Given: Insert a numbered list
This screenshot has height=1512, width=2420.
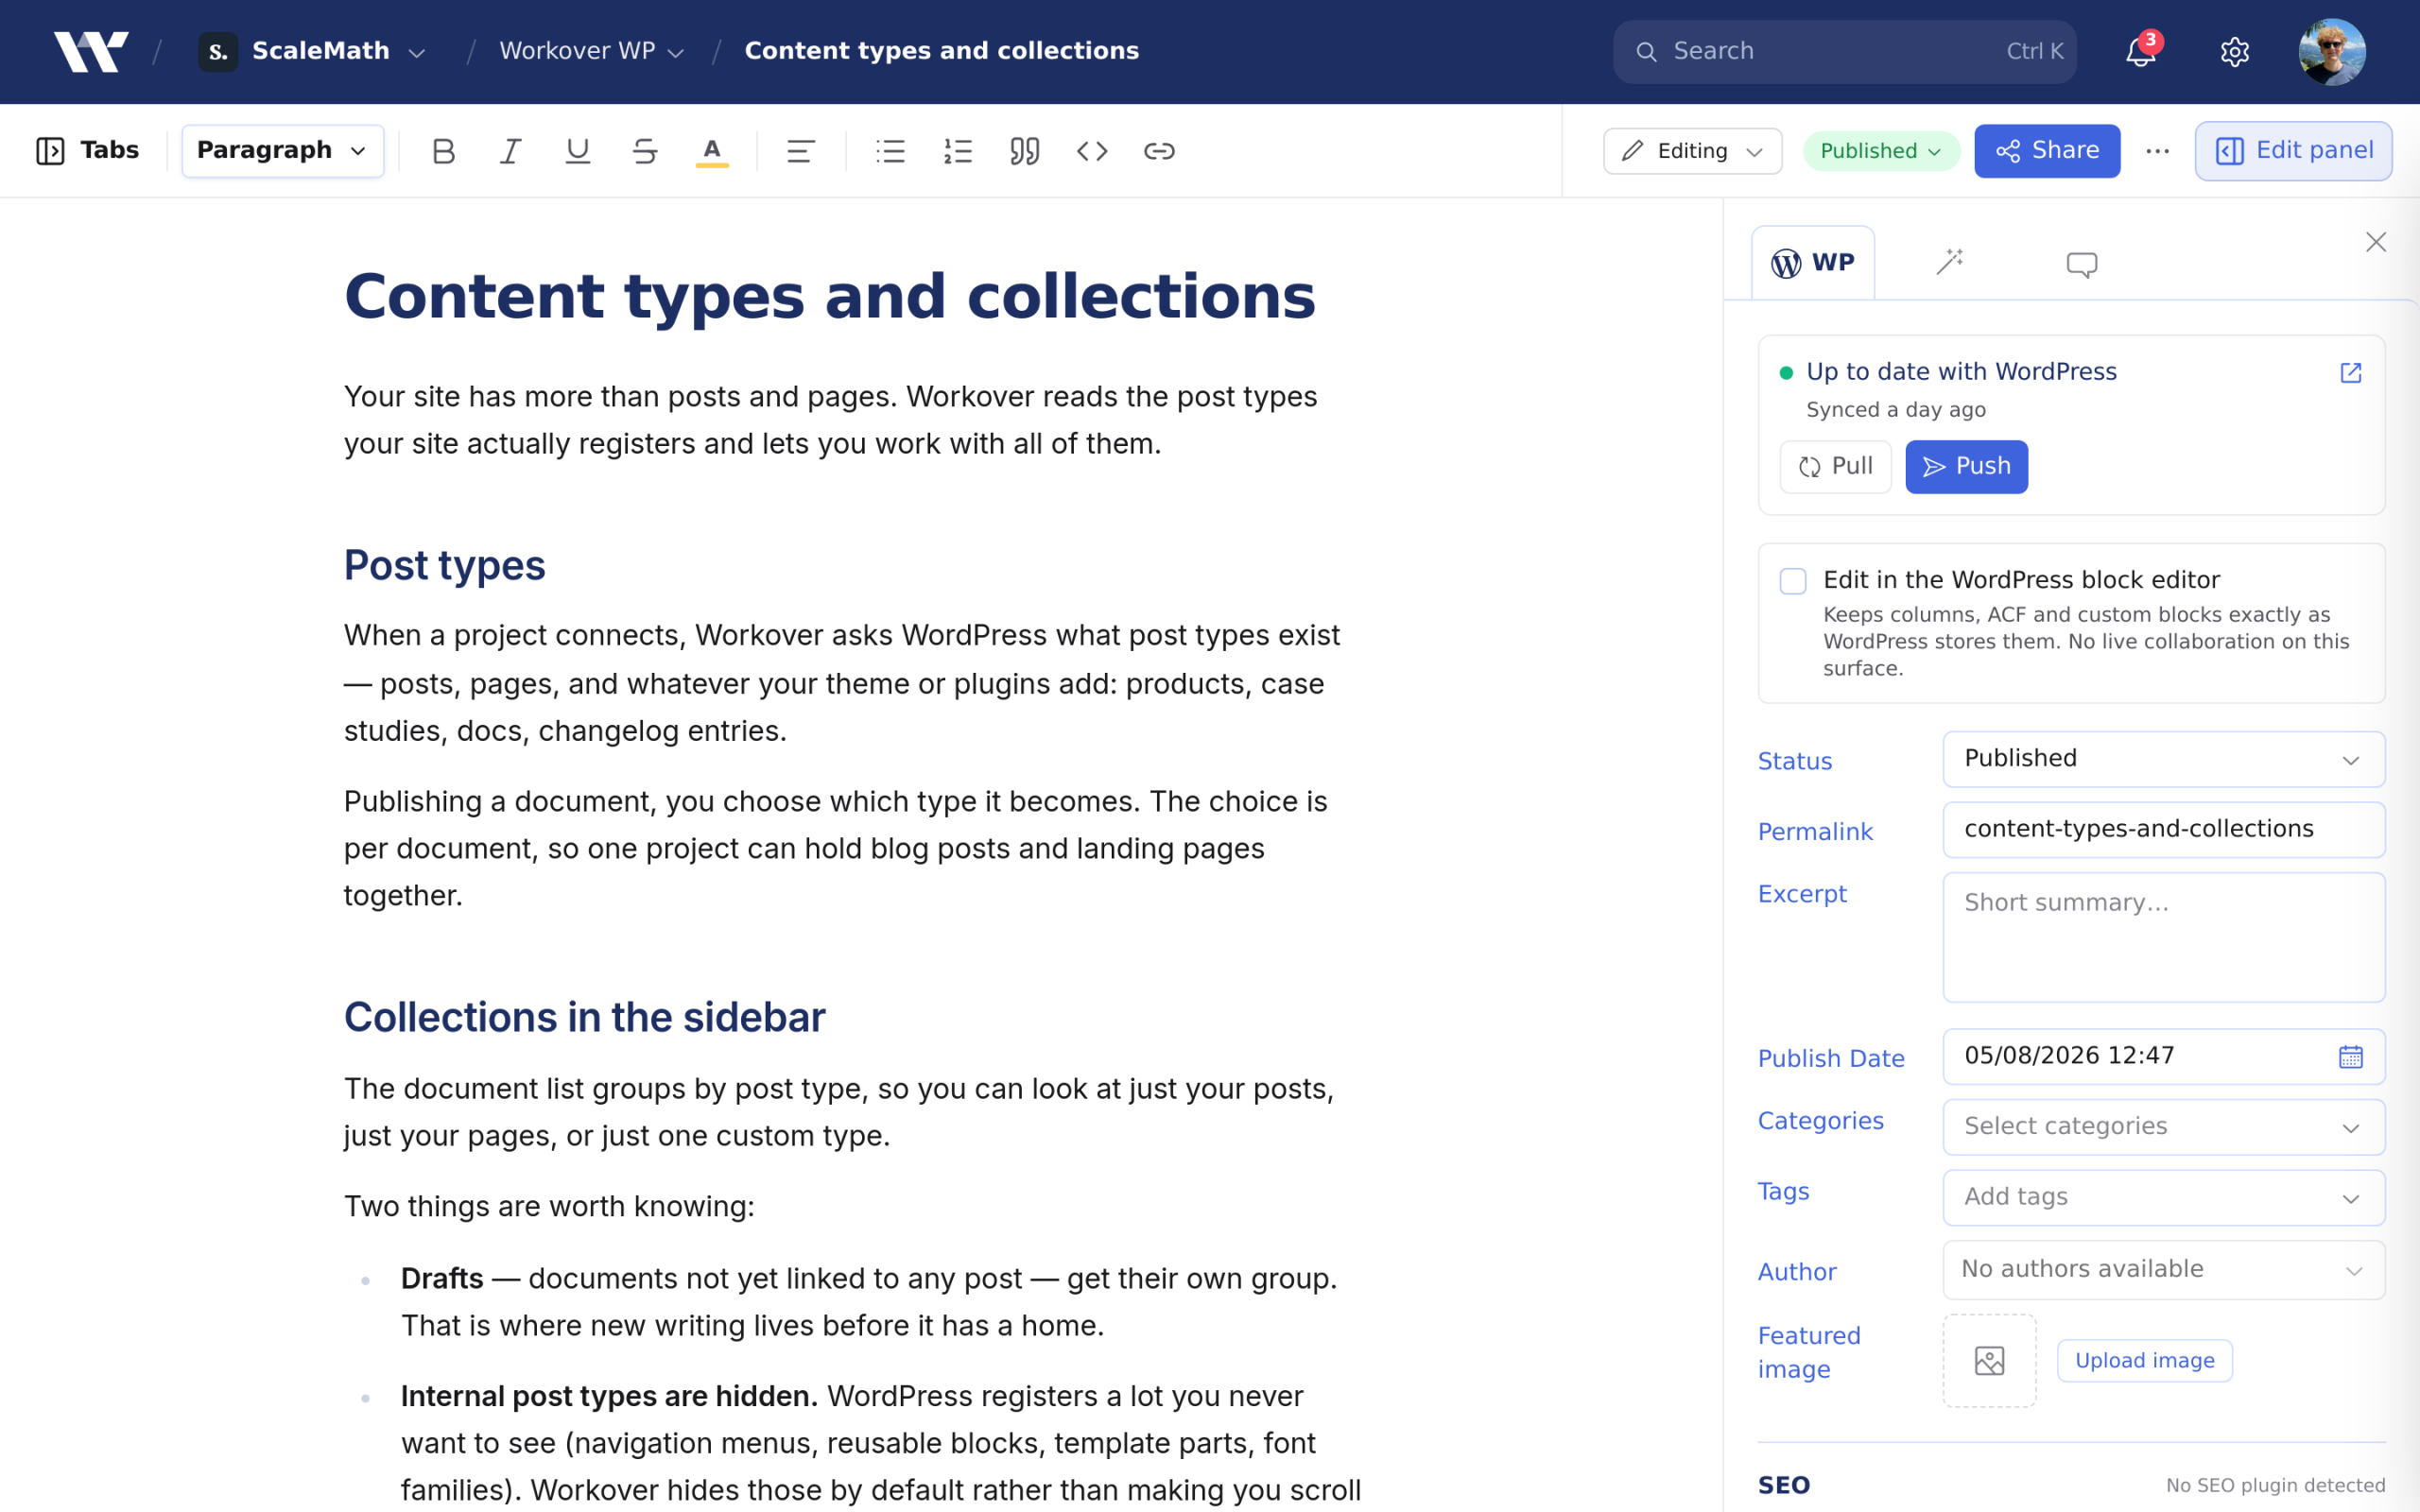Looking at the screenshot, I should [957, 151].
